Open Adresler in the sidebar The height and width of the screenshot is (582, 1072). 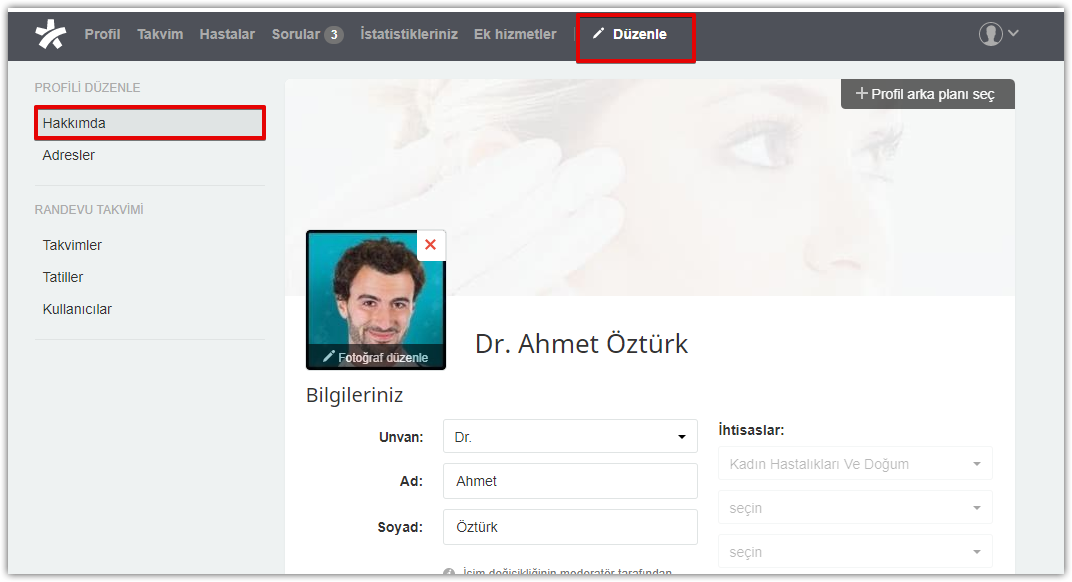click(x=68, y=155)
